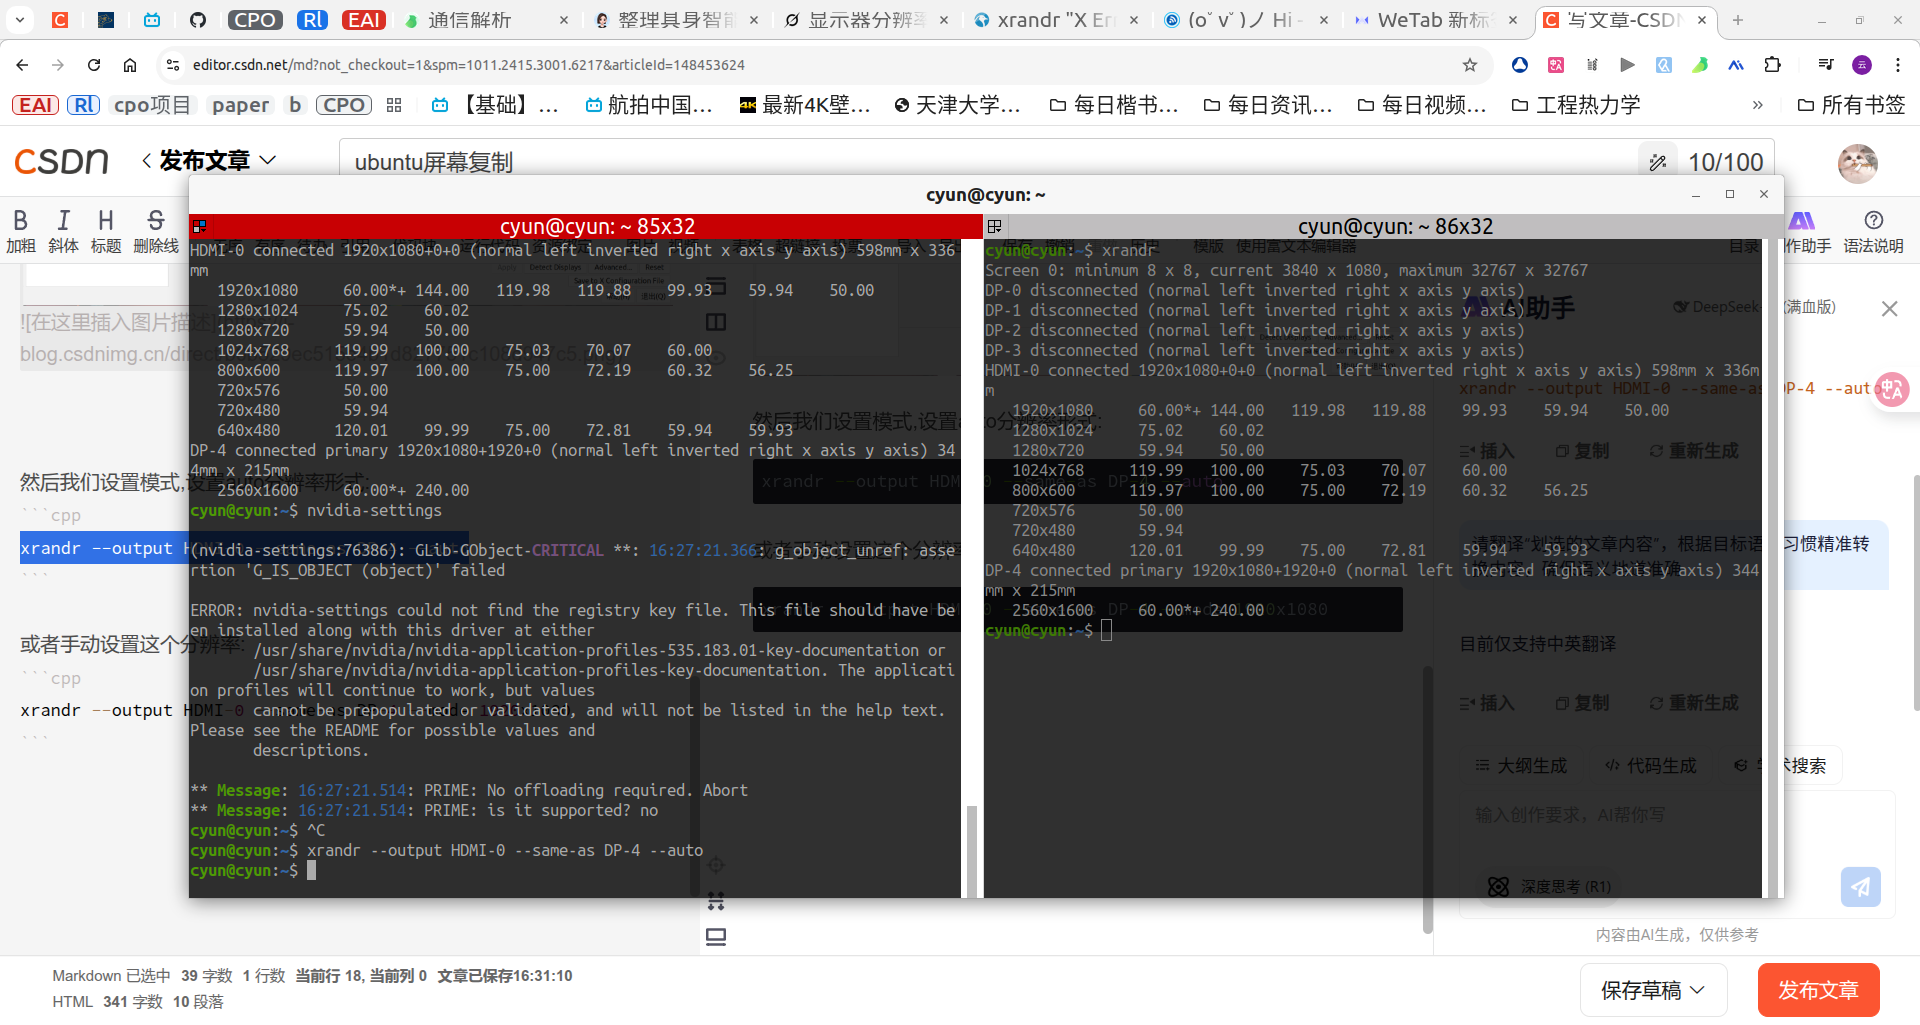The height and width of the screenshot is (1025, 1920).
Task: Open the cpo项目 bookmark
Action: click(152, 105)
